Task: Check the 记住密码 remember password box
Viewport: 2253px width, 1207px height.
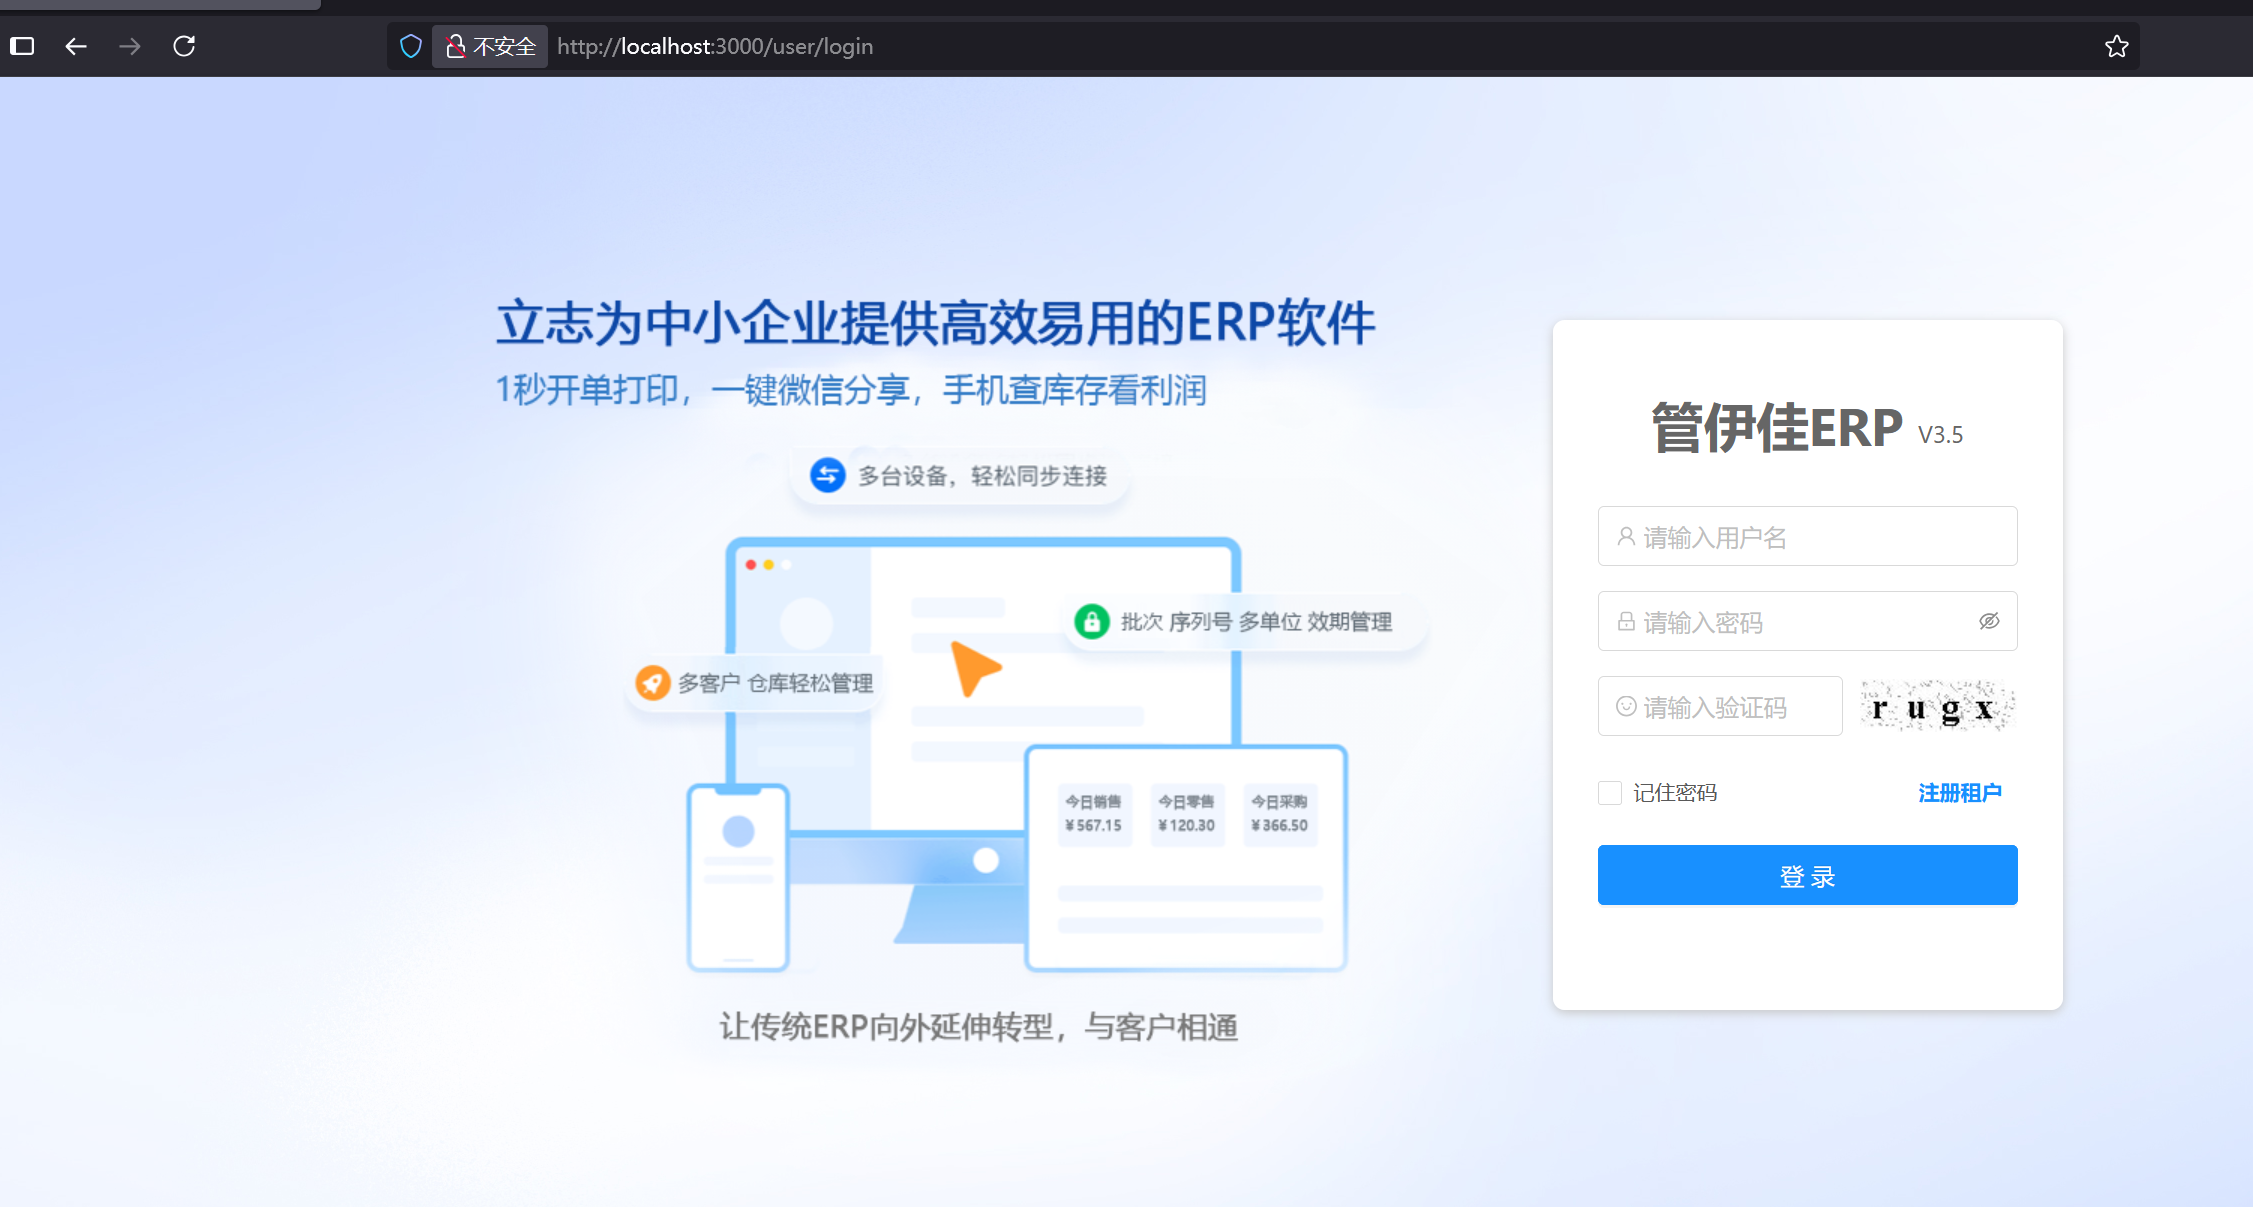Action: [x=1609, y=793]
